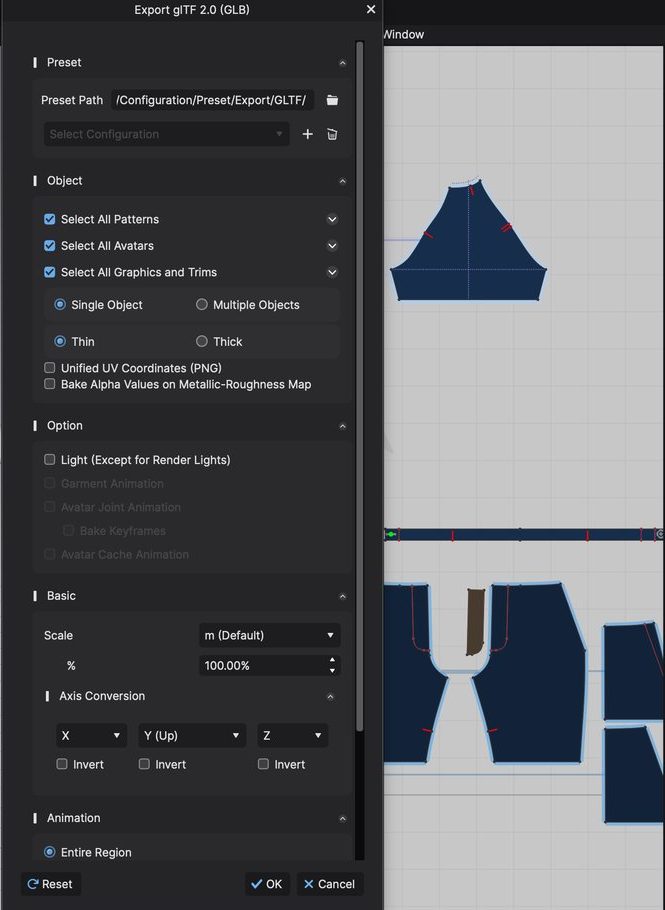Open the Window menu
Image resolution: width=665 pixels, height=910 pixels.
click(x=403, y=34)
